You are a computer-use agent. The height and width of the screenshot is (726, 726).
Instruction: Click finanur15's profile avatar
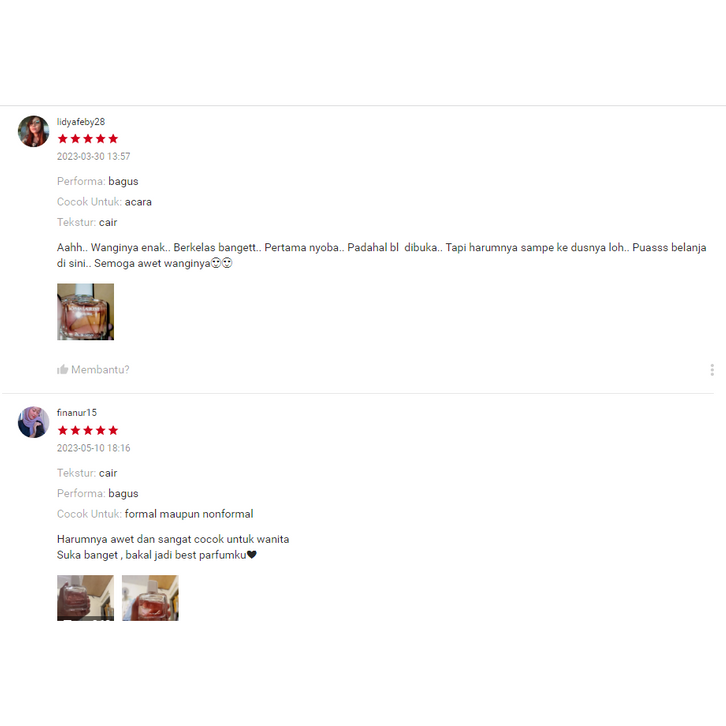click(x=33, y=422)
